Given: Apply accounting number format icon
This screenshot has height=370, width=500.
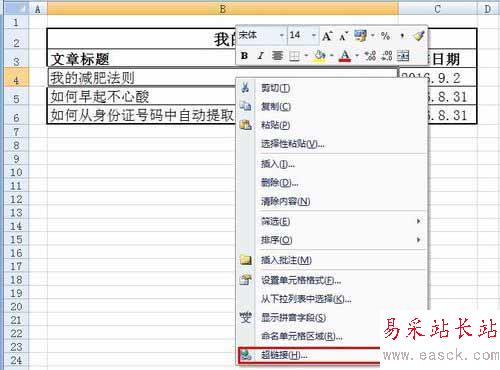Looking at the screenshot, I should pyautogui.click(x=360, y=35).
